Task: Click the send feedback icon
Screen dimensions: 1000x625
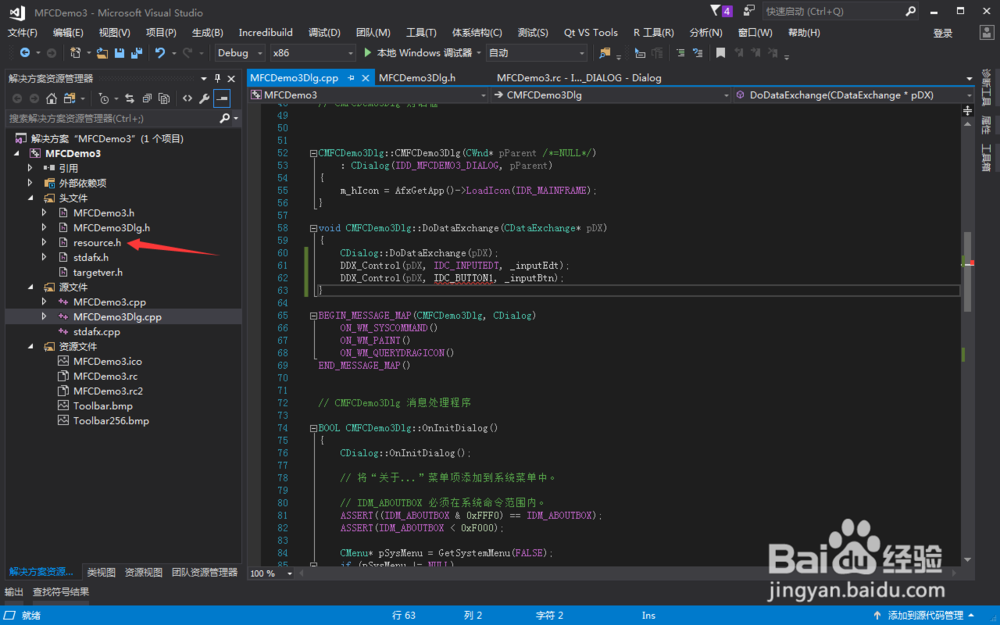Action: point(749,11)
